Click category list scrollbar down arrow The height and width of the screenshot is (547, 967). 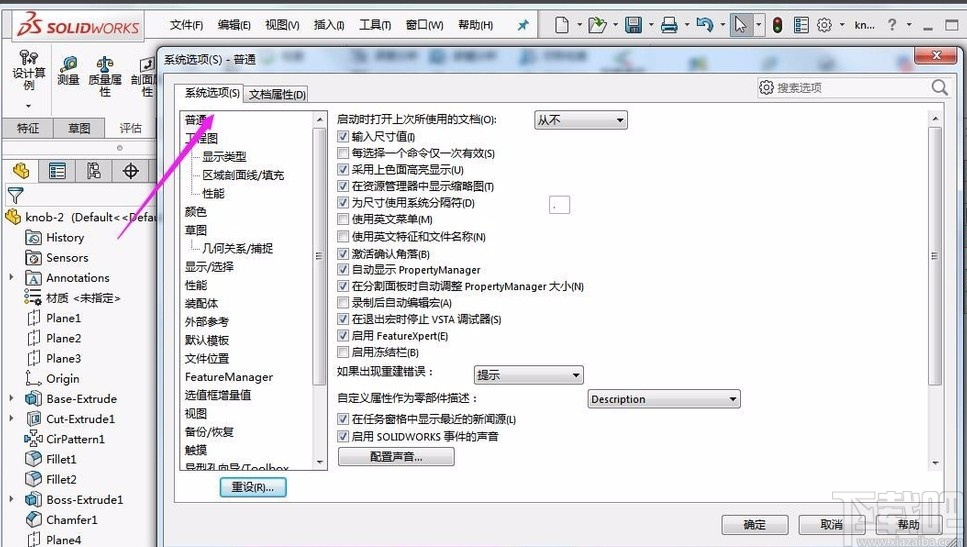coord(319,462)
